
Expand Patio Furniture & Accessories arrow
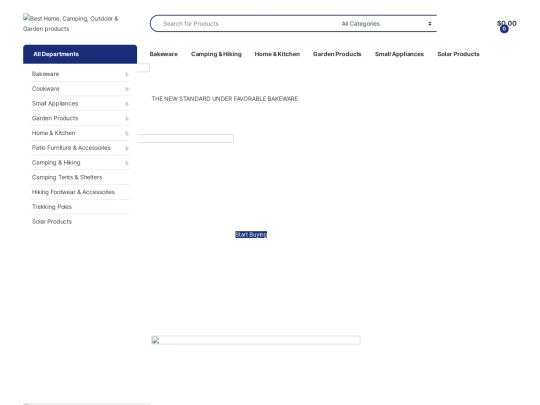[x=127, y=148]
